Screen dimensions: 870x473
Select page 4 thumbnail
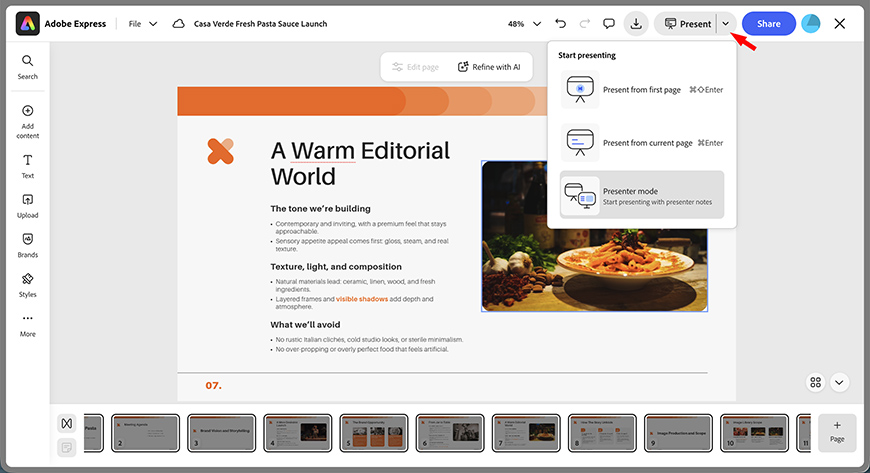pos(297,432)
